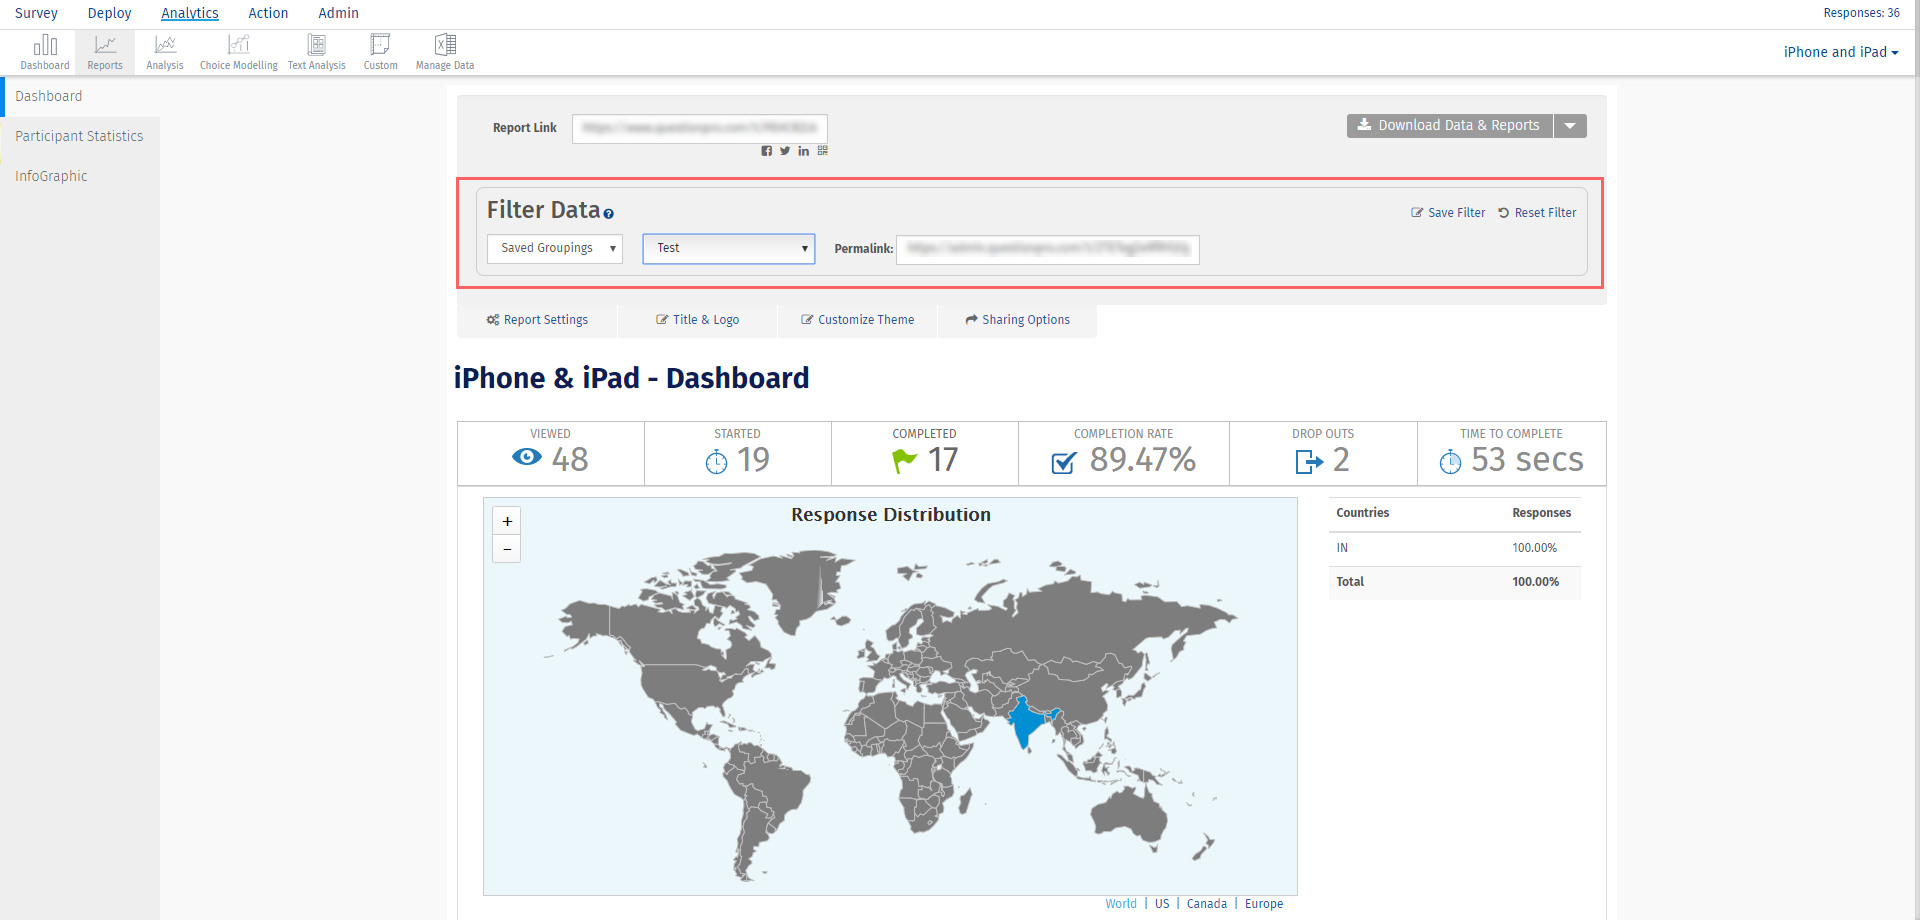Click the Save Filter link

coord(1448,213)
